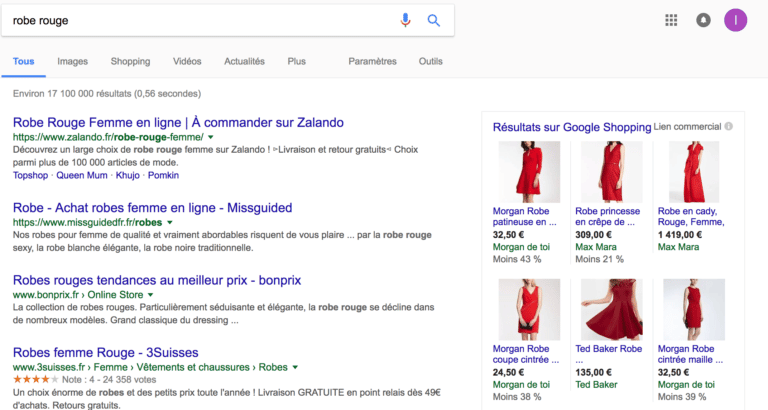Submit search with the magnifying glass icon
Viewport: 768px width, 410px height.
pos(433,21)
